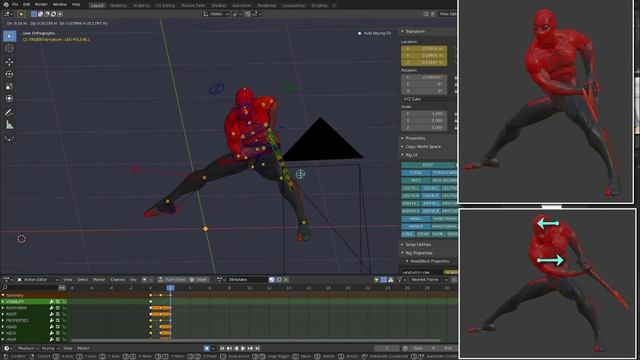Switch to the Sculpting workspace tab
The height and width of the screenshot is (360, 640).
(141, 6)
